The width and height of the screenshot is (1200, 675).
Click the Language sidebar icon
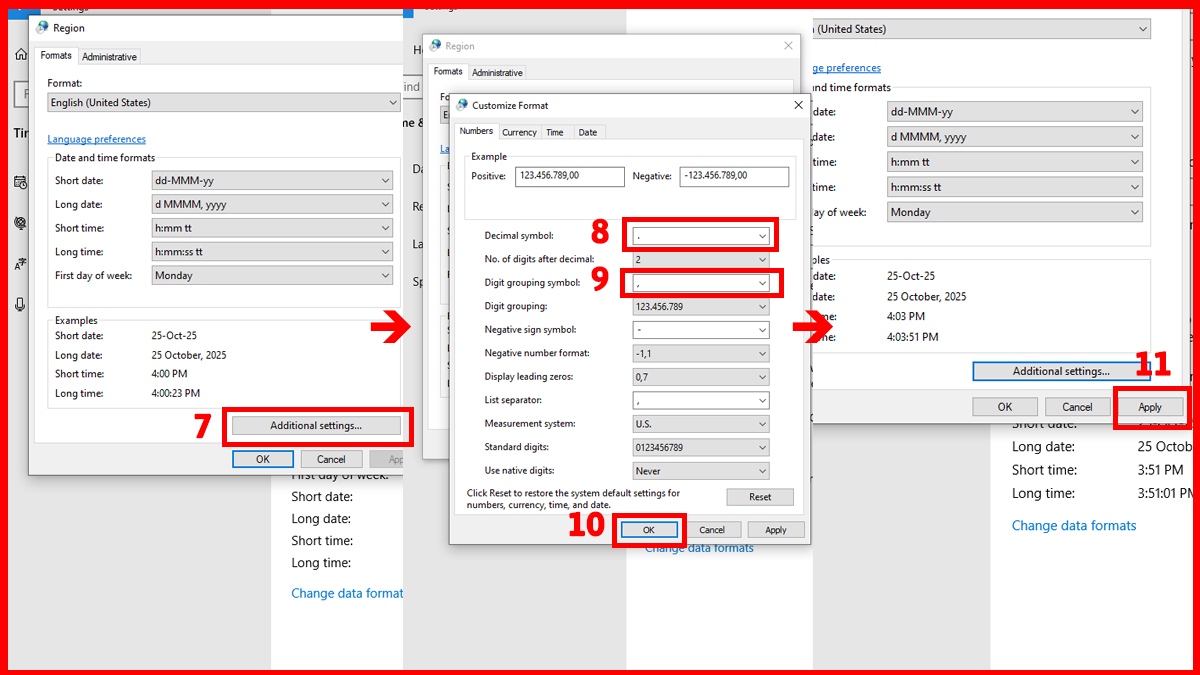tap(20, 262)
